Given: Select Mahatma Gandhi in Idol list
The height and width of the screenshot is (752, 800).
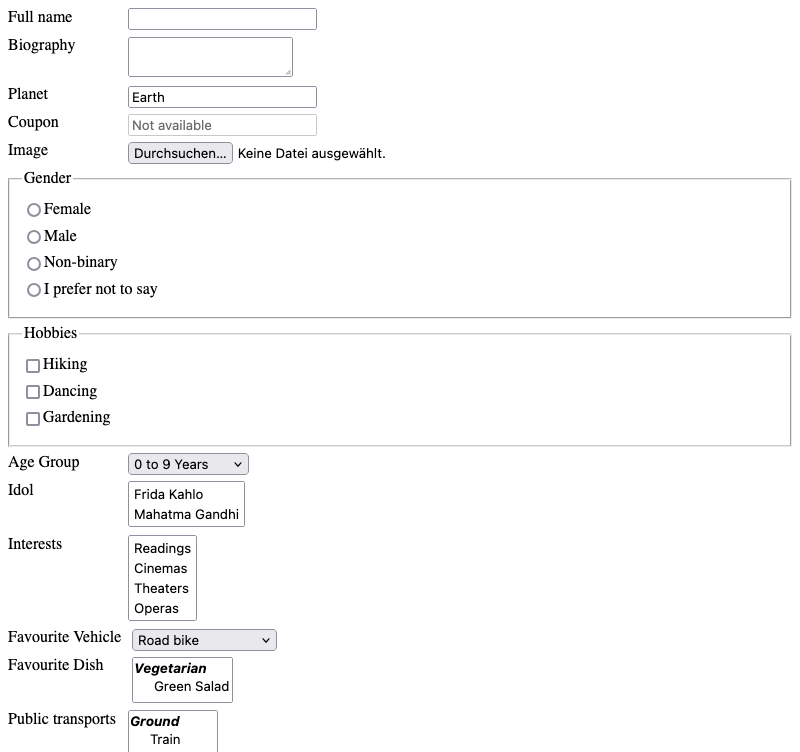Looking at the screenshot, I should click(x=186, y=514).
